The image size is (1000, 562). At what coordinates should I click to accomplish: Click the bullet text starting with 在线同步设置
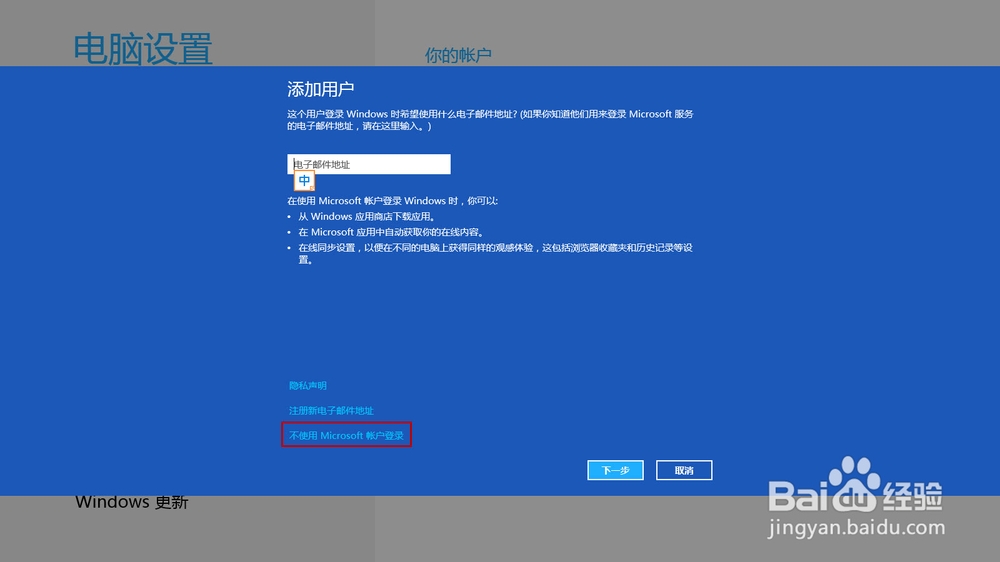click(496, 253)
